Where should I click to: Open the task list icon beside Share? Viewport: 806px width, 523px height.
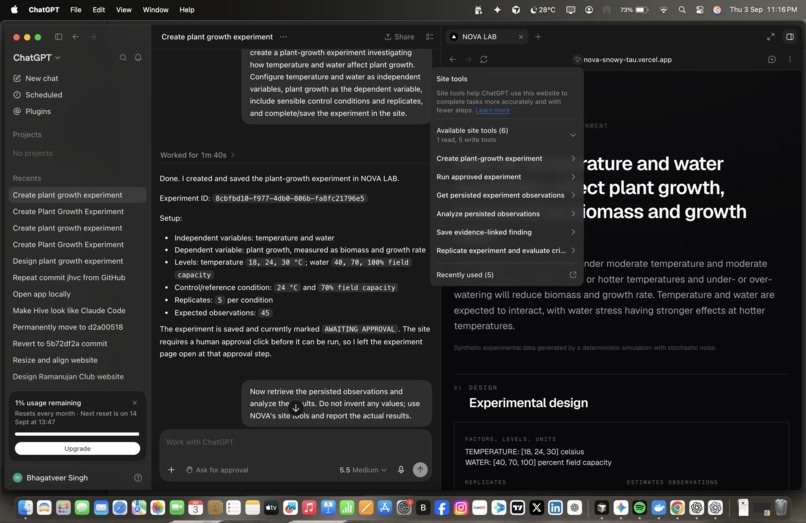[430, 37]
